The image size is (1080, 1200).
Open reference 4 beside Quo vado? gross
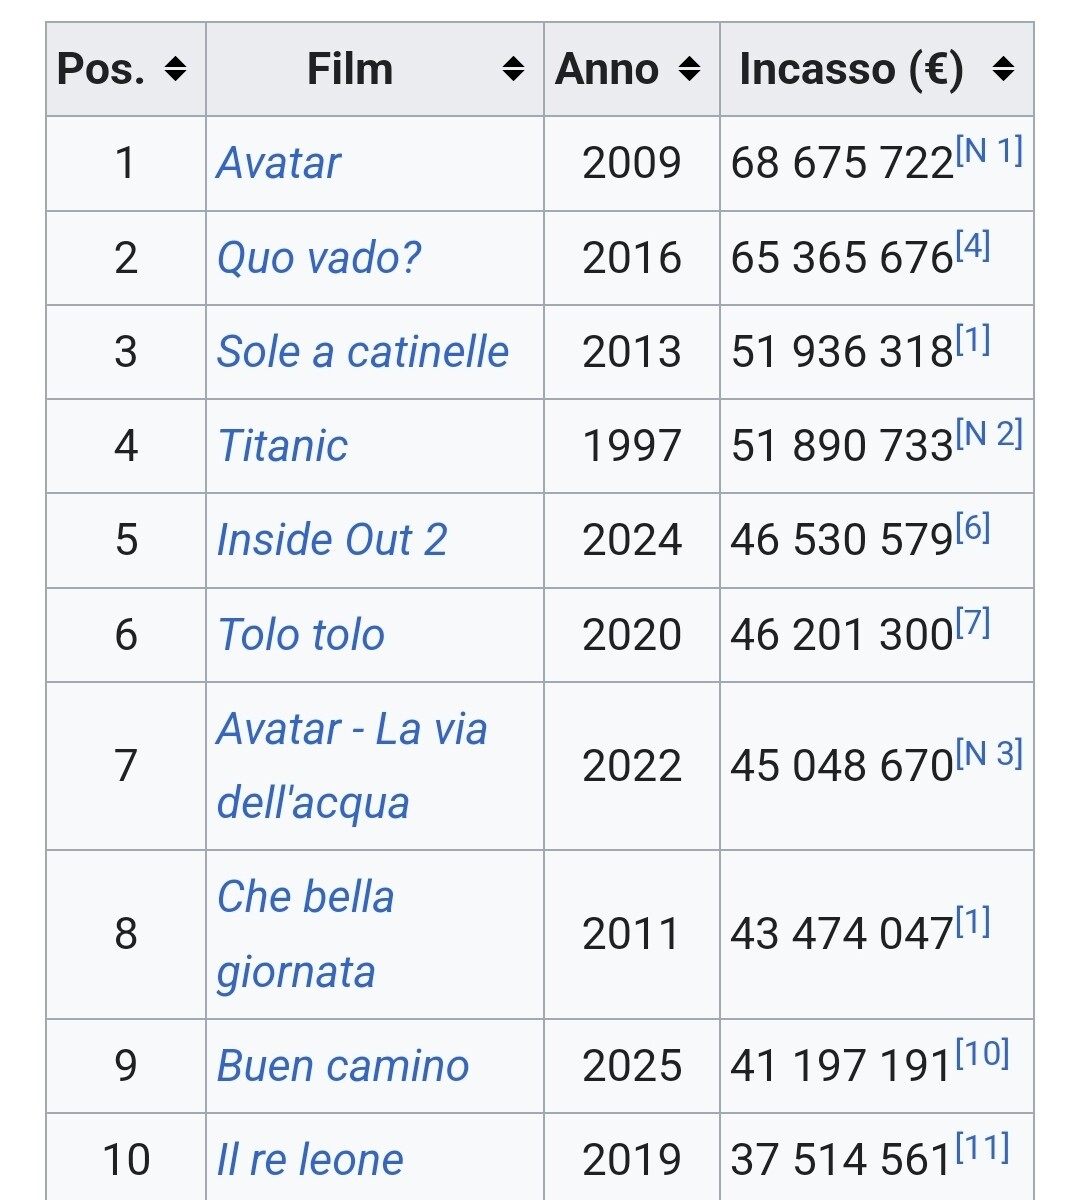point(973,245)
